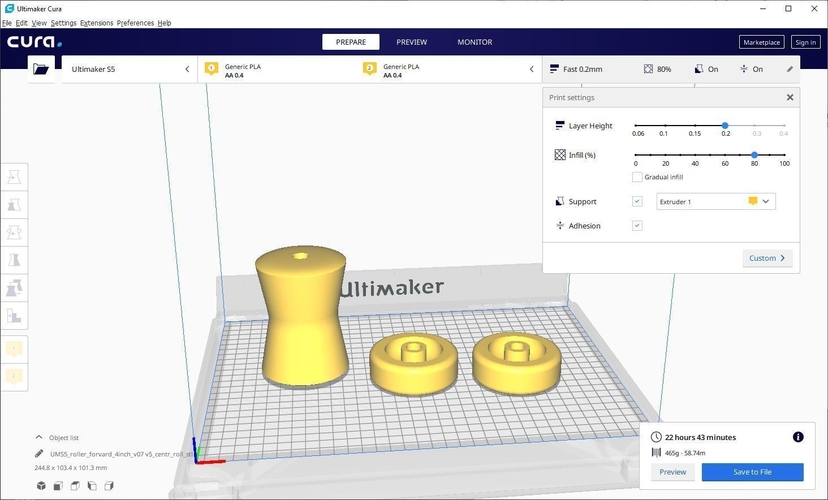Select the Mirror tool in left toolbar
Viewport: 828px width, 500px height.
click(14, 260)
